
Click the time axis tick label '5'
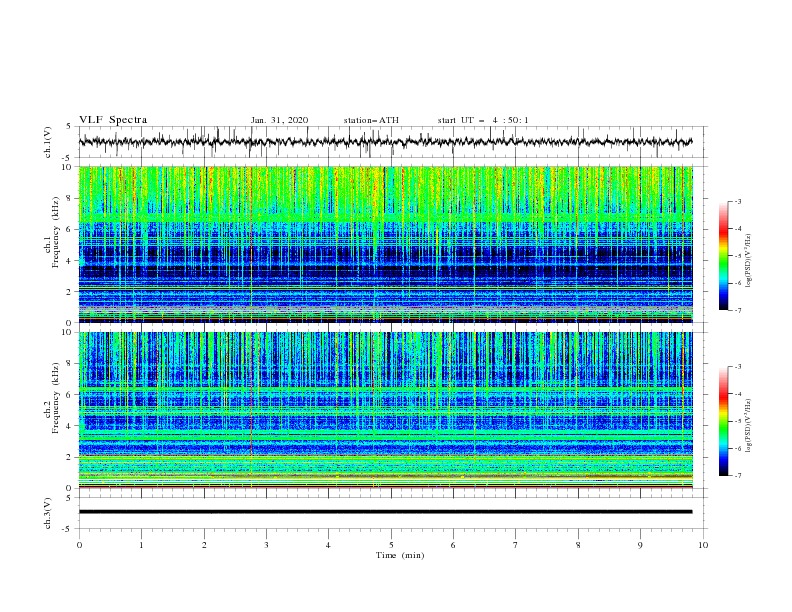coord(391,545)
